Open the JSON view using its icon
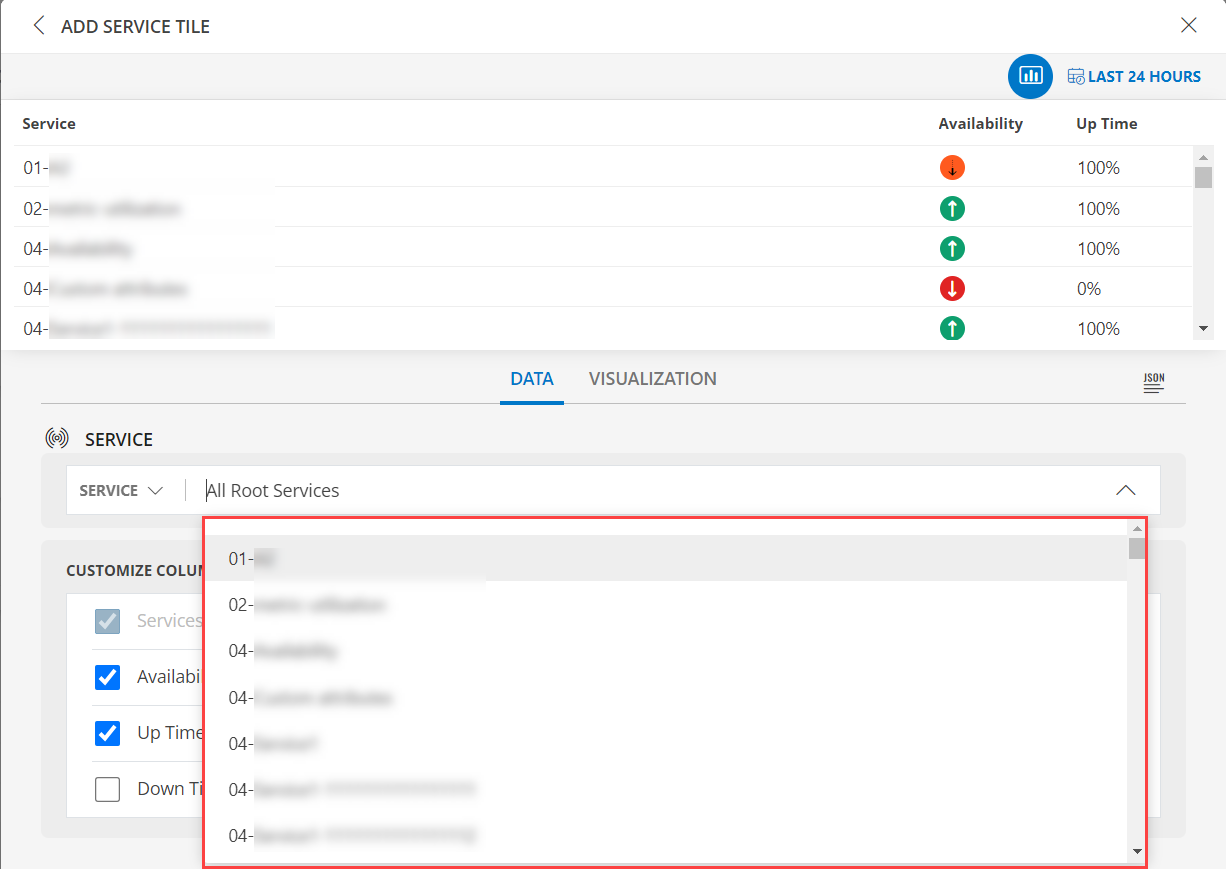The height and width of the screenshot is (869, 1226). [x=1153, y=382]
